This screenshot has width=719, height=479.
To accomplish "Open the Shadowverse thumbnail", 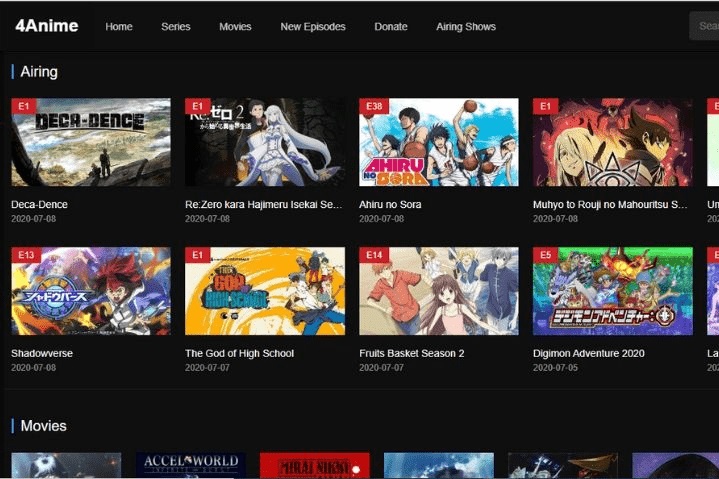I will coord(91,291).
